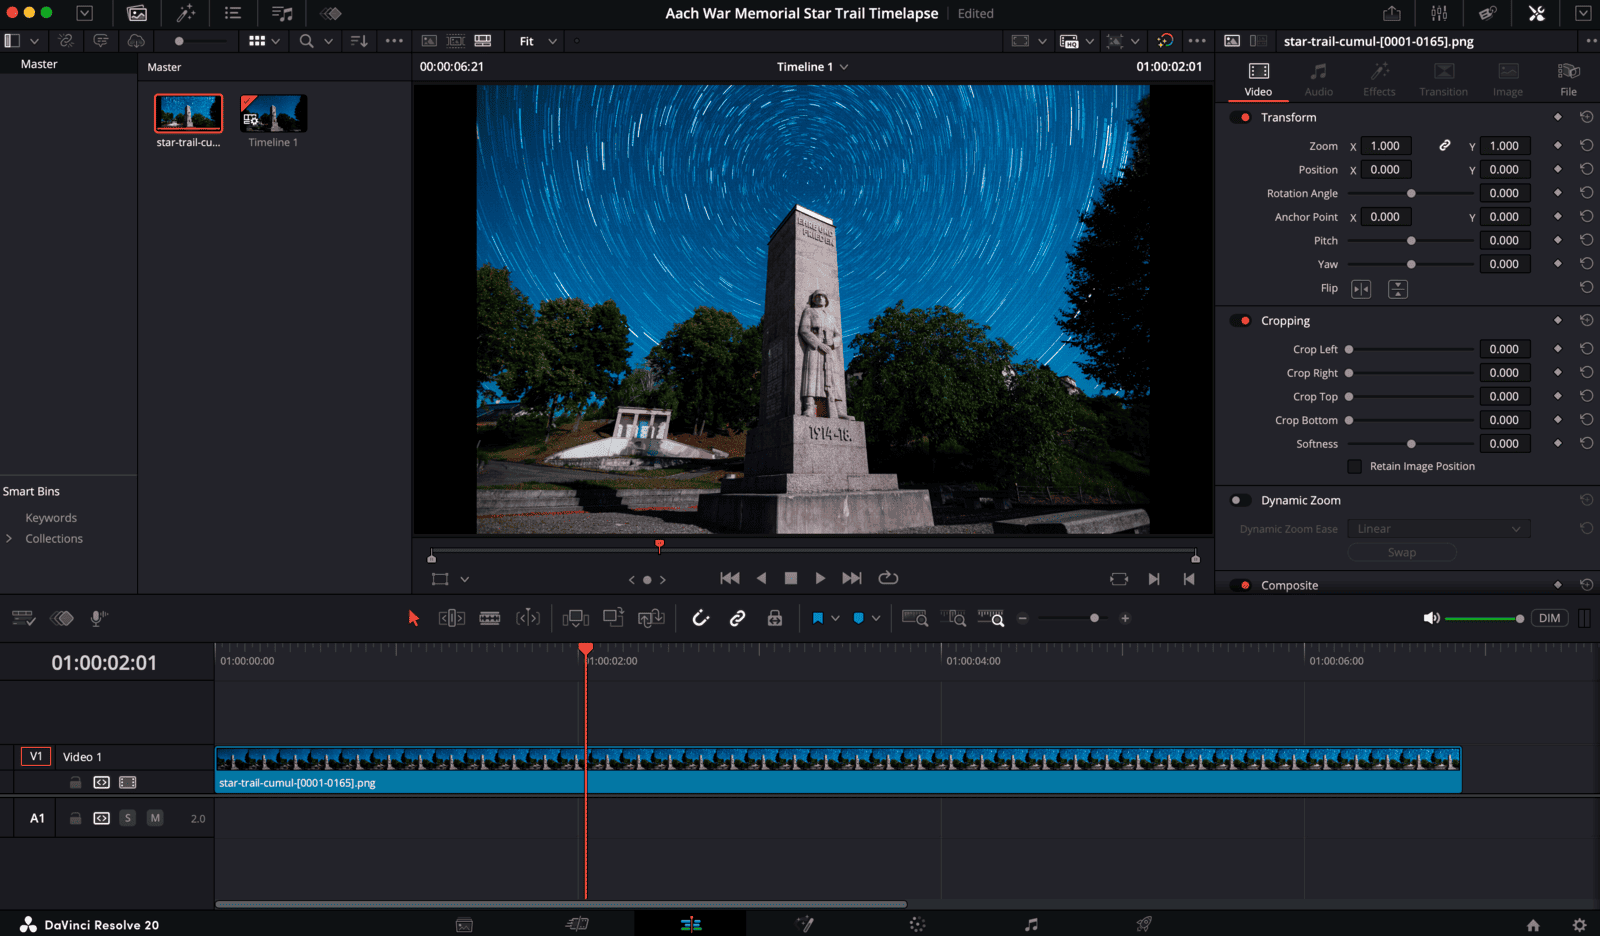This screenshot has height=936, width=1600.
Task: Open the Fairlight page music note icon
Action: pos(1032,924)
